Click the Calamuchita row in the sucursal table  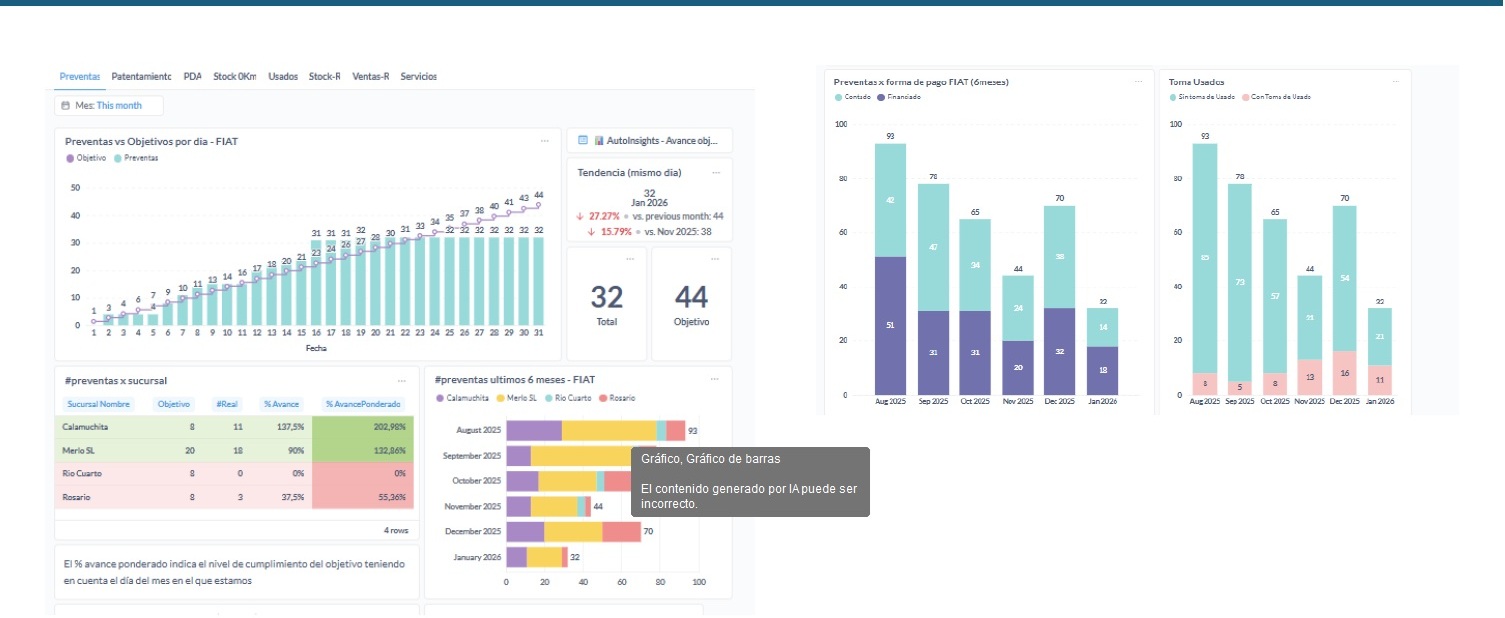point(86,427)
